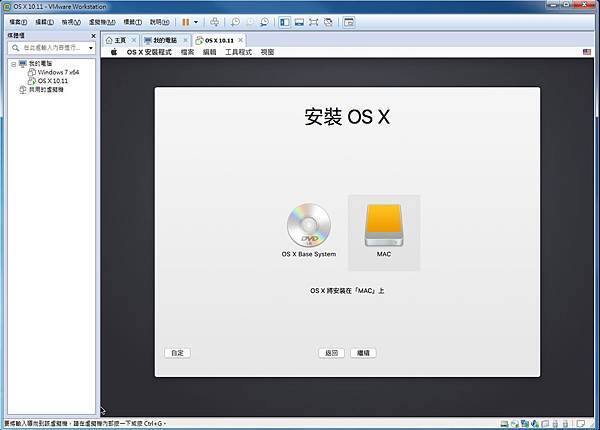Click the hard disk status bar icon
600x430 pixels.
(x=504, y=424)
